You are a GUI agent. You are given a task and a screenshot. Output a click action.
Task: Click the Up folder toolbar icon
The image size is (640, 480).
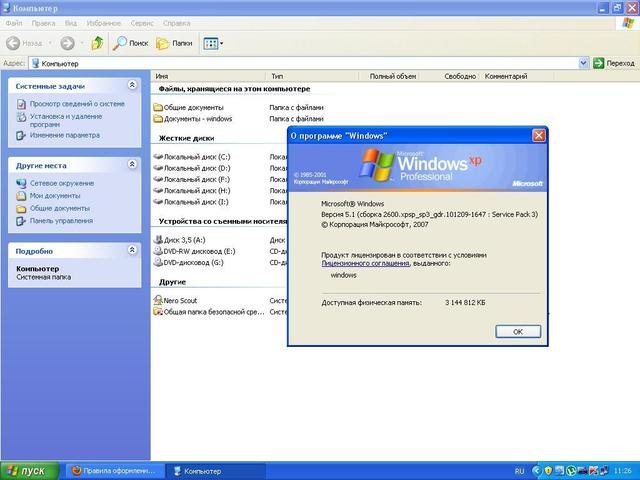(x=97, y=43)
